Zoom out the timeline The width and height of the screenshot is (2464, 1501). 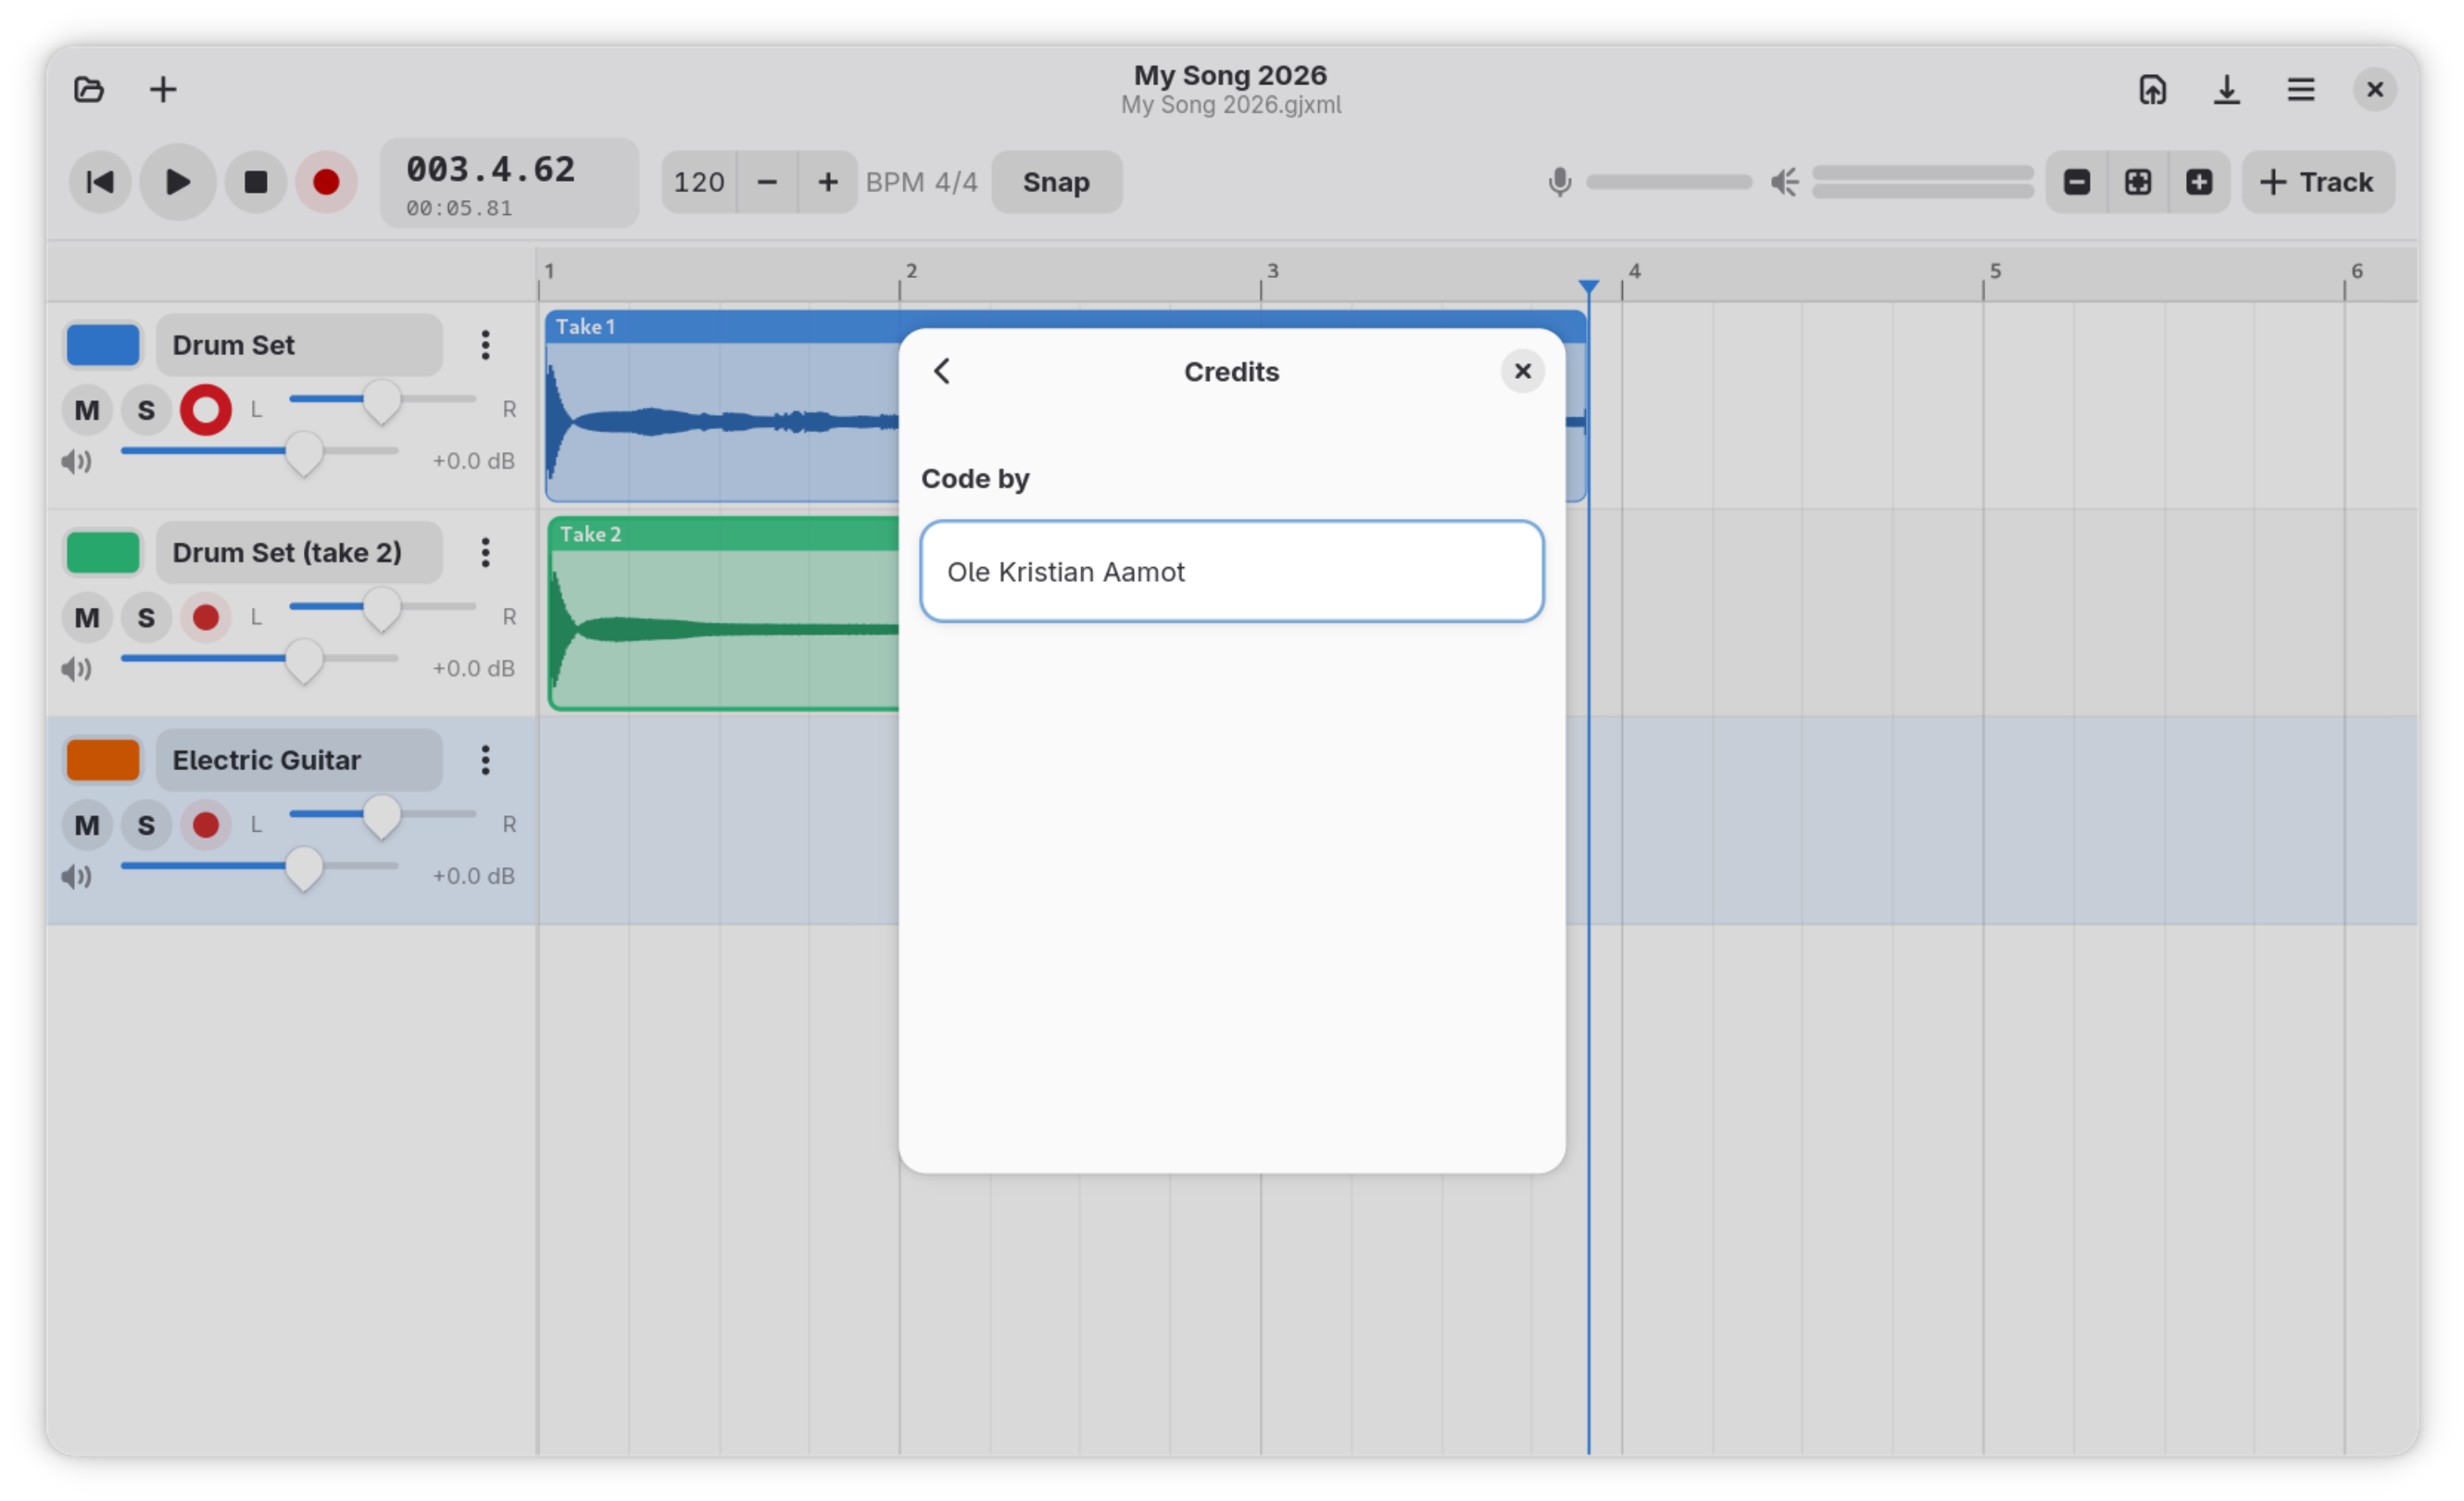(2076, 182)
